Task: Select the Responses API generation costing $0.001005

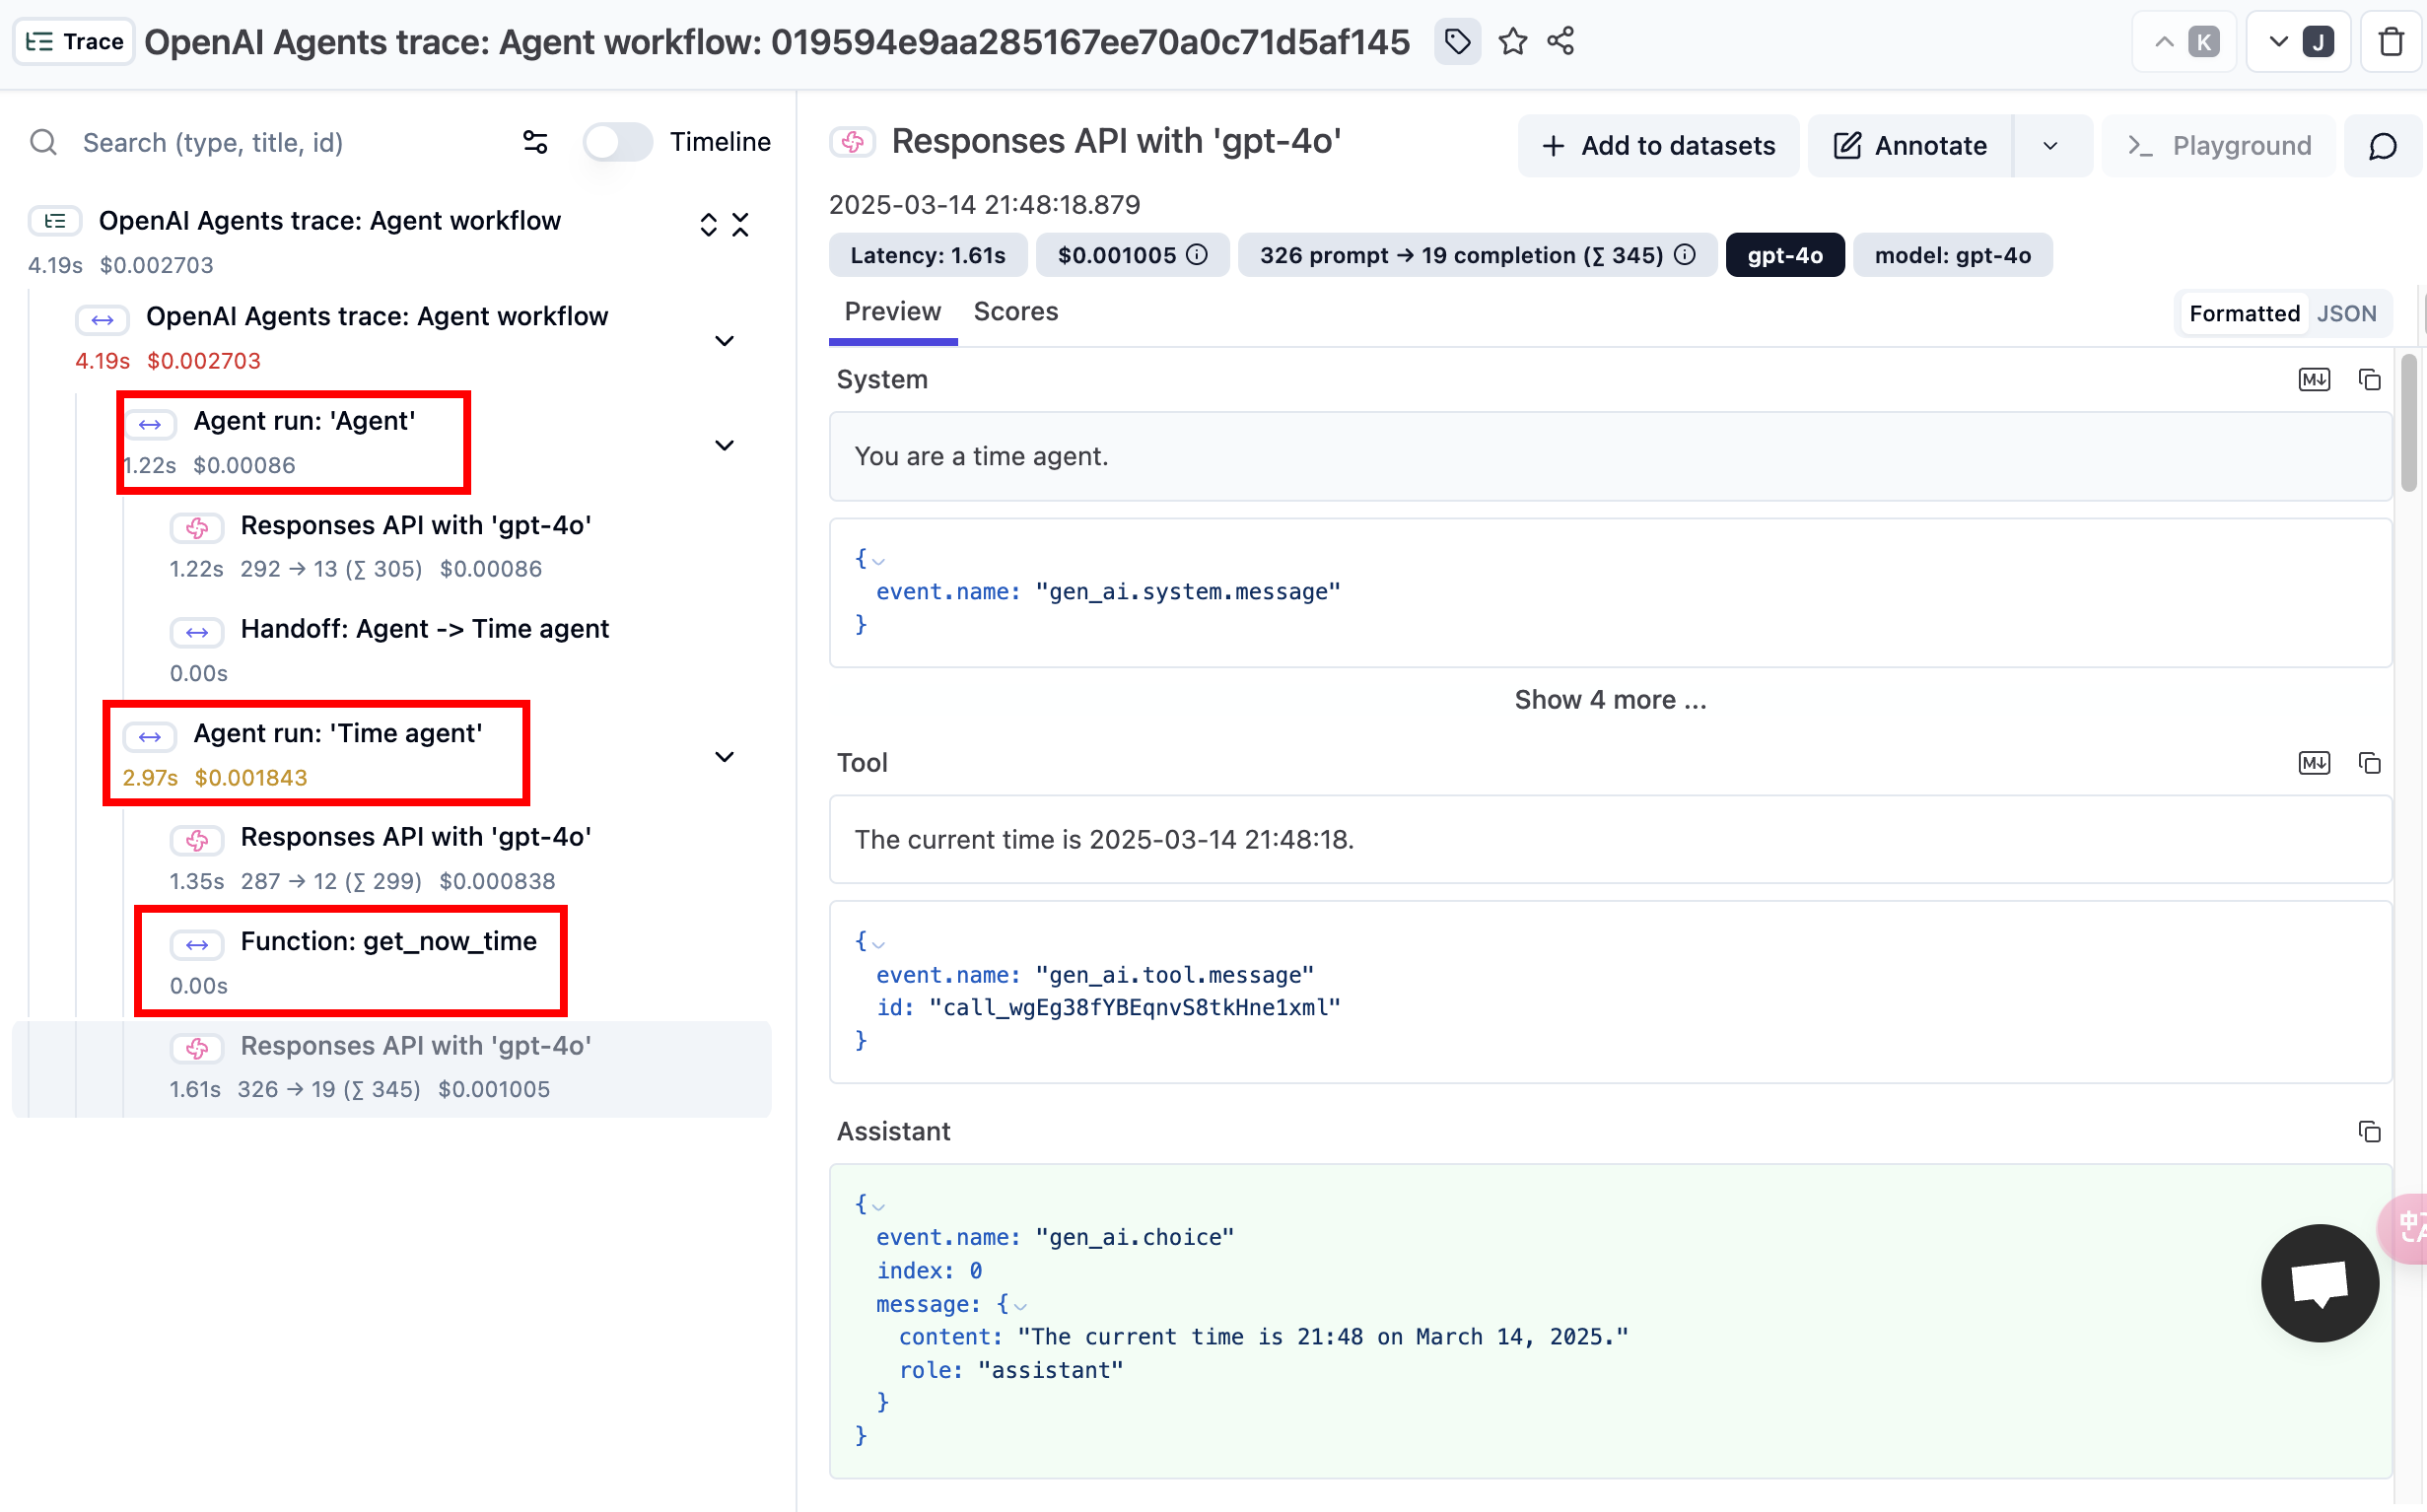Action: pos(392,1069)
